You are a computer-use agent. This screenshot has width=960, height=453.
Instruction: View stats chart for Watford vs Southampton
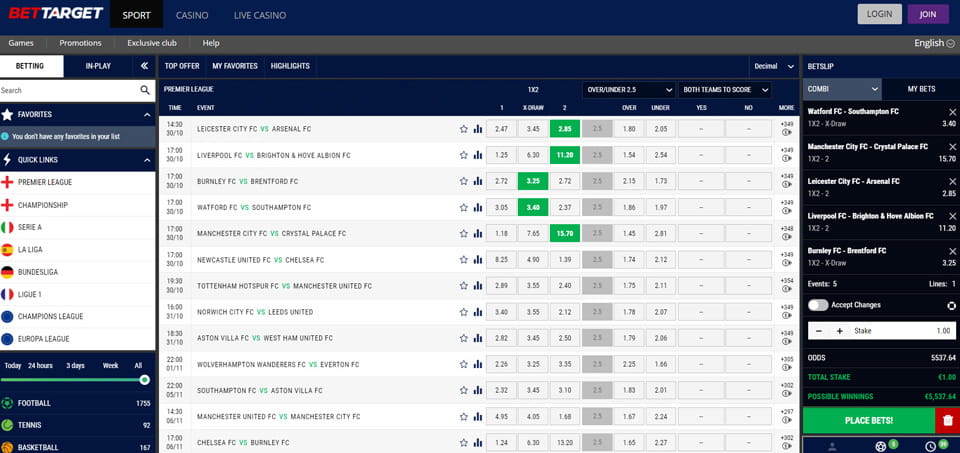(478, 208)
